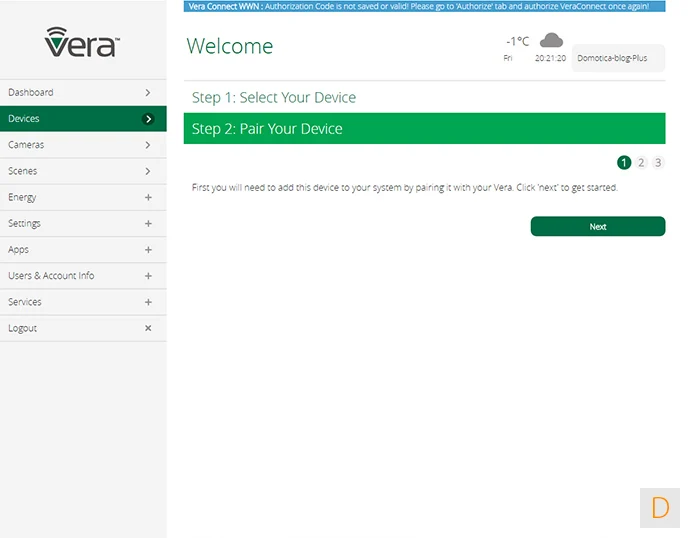690x538 pixels.
Task: Open Cameras in the sidebar
Action: [83, 145]
